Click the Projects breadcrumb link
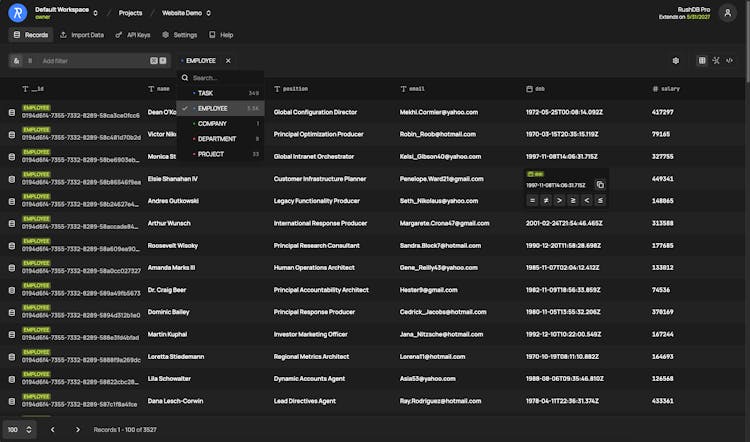The image size is (750, 442). [130, 13]
